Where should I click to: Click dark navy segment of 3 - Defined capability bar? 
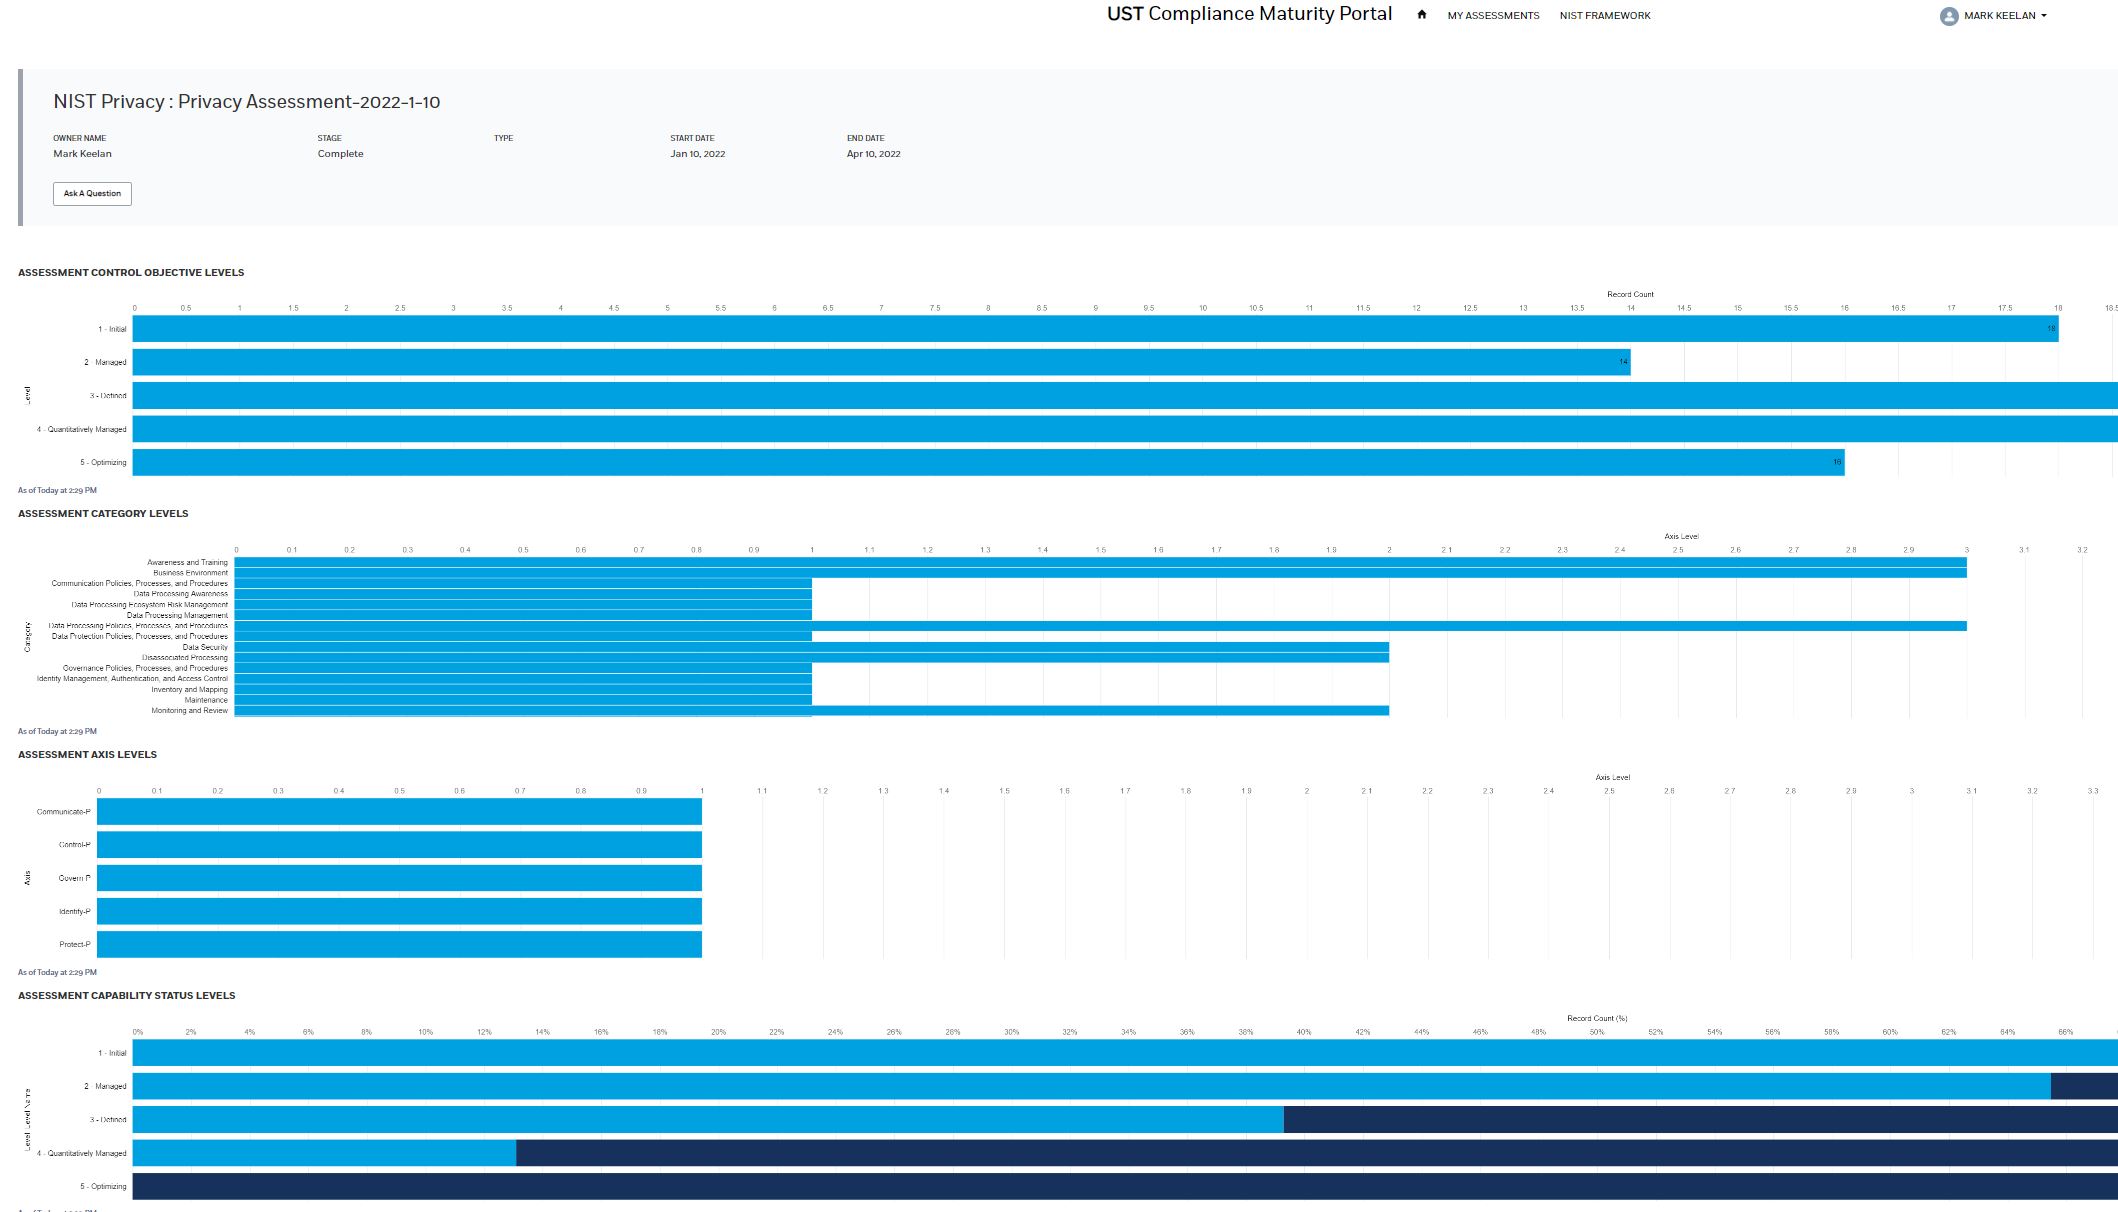tap(1700, 1119)
